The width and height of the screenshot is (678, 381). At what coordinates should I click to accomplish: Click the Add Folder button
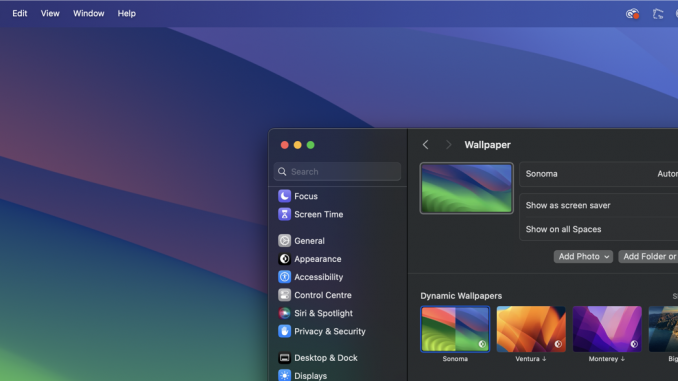648,256
